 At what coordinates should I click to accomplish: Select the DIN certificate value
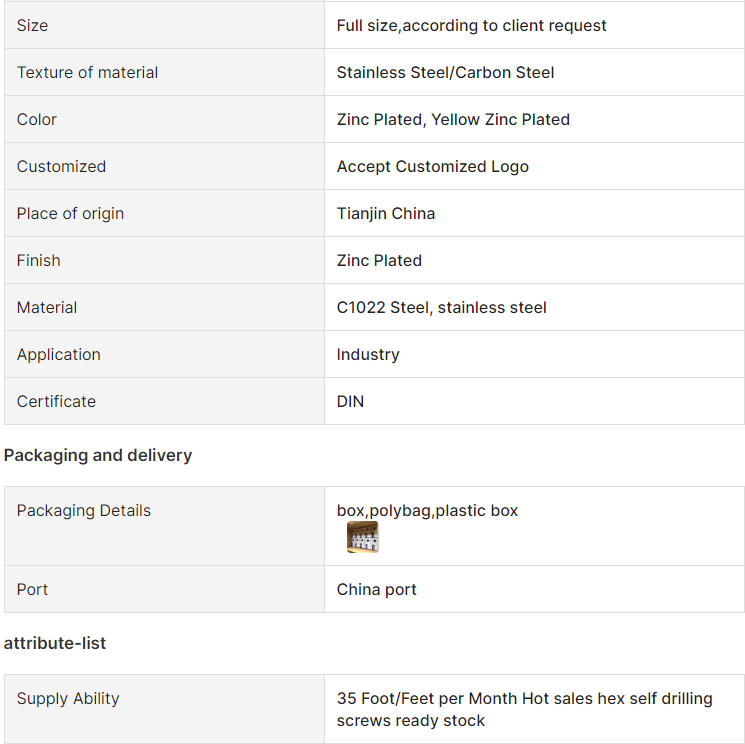pyautogui.click(x=350, y=401)
